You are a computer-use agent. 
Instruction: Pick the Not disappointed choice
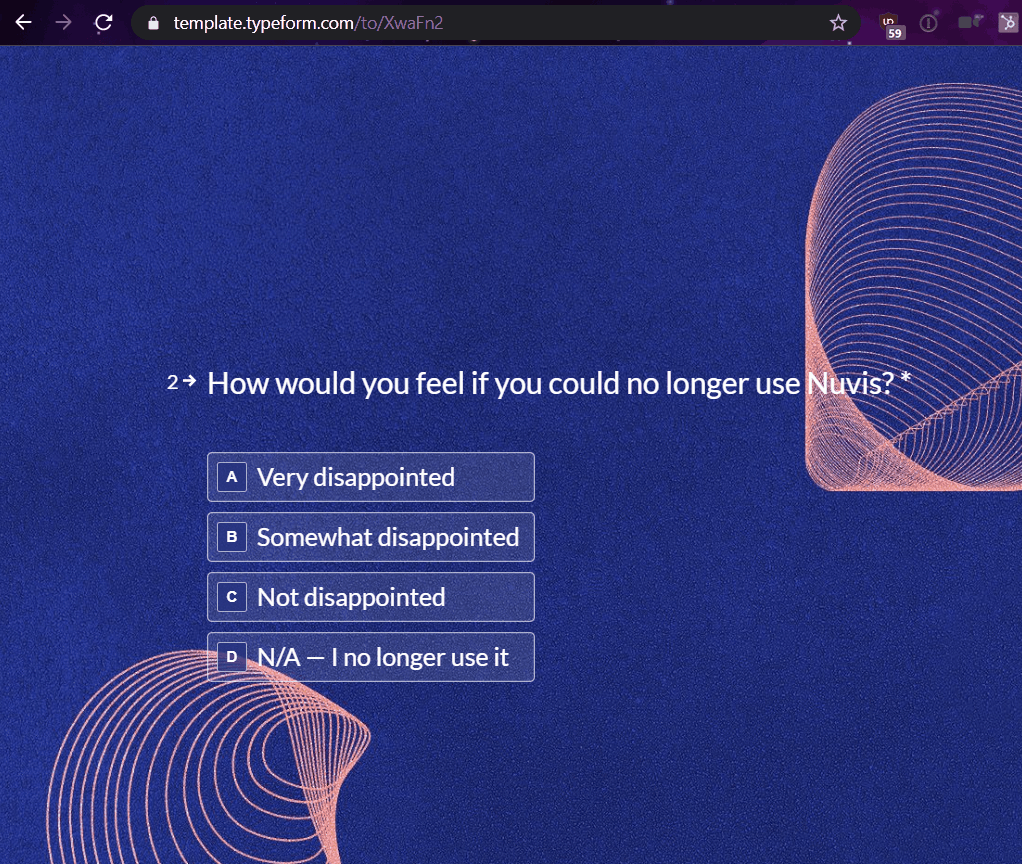371,597
